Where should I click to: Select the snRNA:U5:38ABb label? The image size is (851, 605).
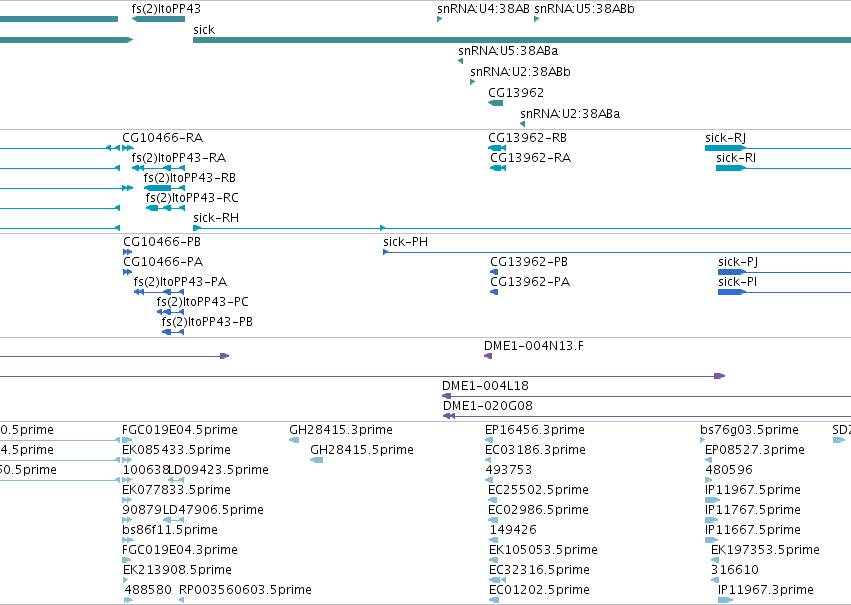click(x=584, y=9)
